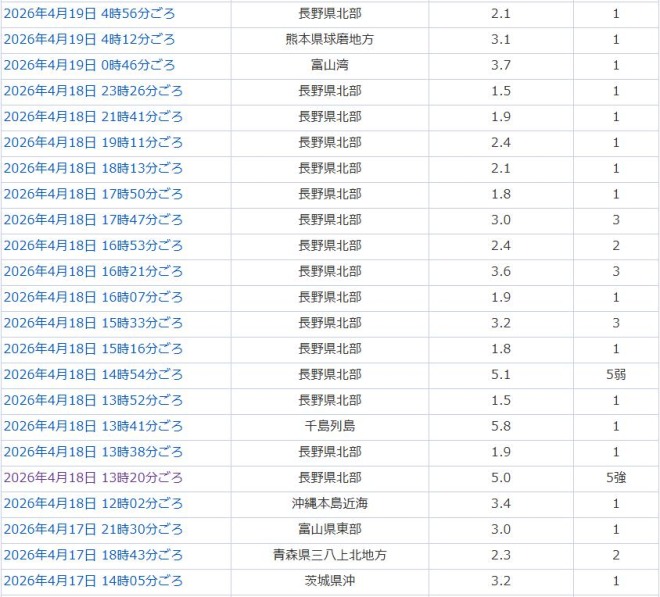Click the April 18 13時41分 date link
The image size is (660, 597).
93,426
